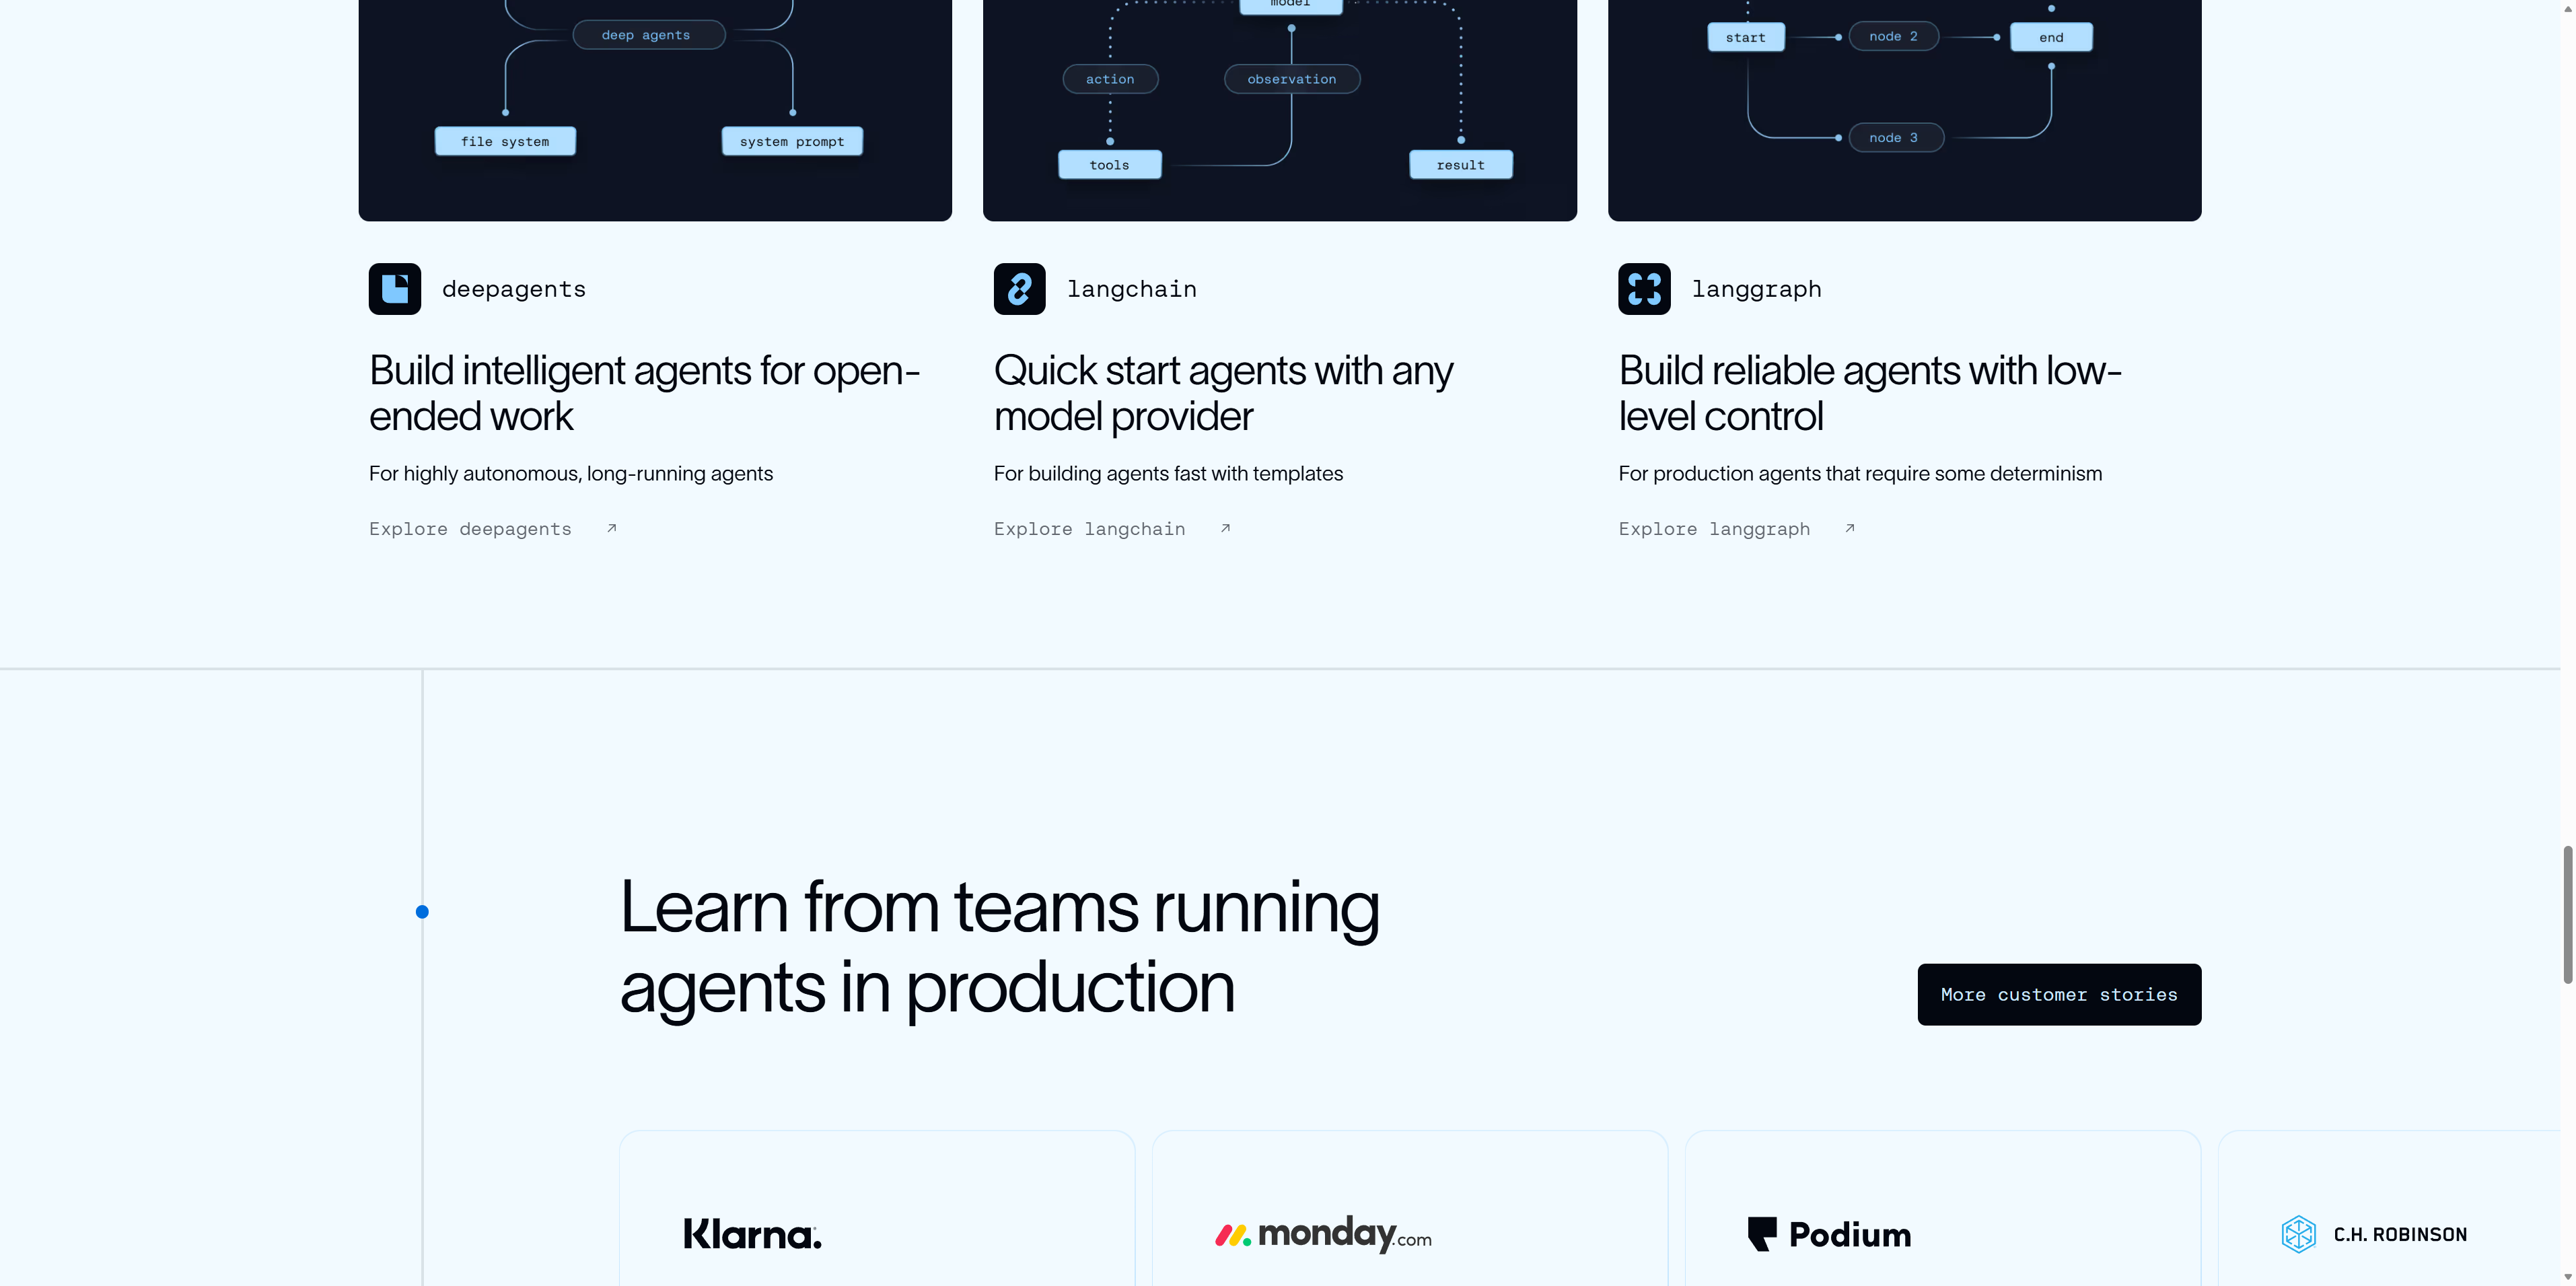The image size is (2576, 1286).
Task: Click the langchain link icon
Action: pyautogui.click(x=1020, y=289)
